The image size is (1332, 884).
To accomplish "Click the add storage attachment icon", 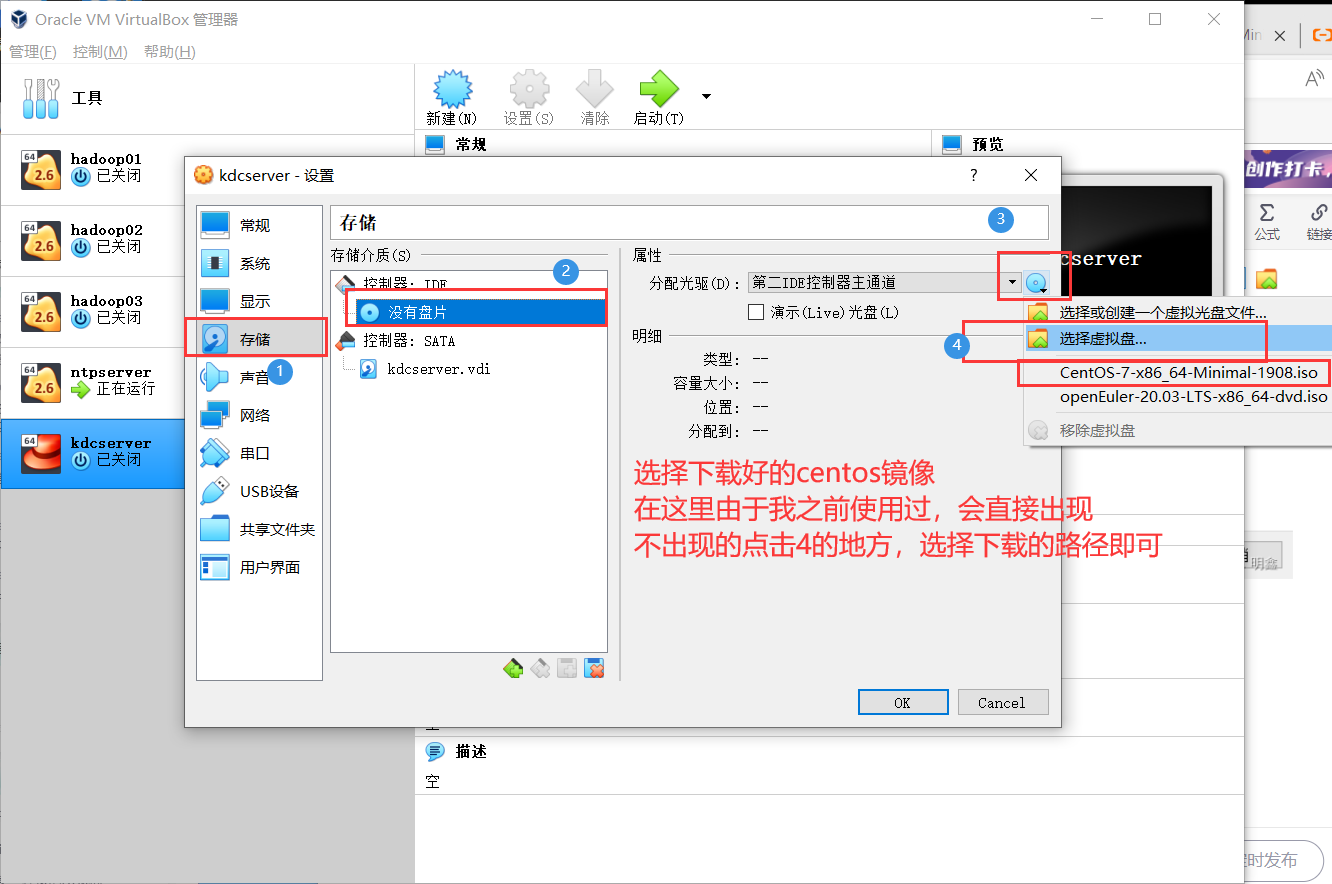I will (x=567, y=668).
